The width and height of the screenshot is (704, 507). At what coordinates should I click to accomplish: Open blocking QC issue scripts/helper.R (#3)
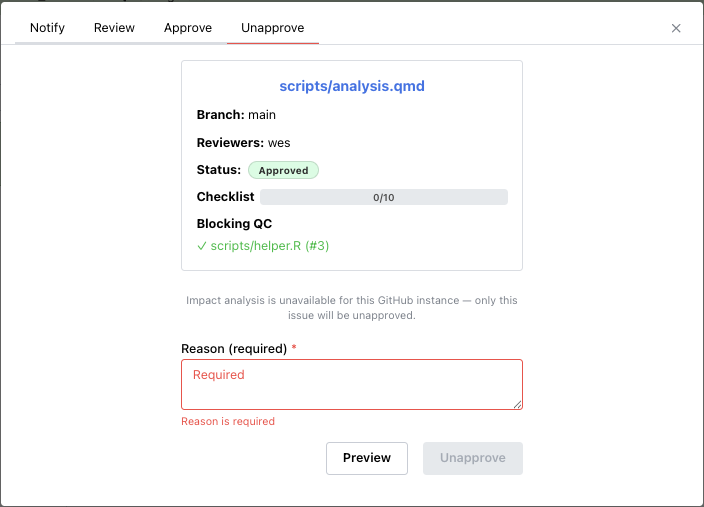tap(270, 245)
